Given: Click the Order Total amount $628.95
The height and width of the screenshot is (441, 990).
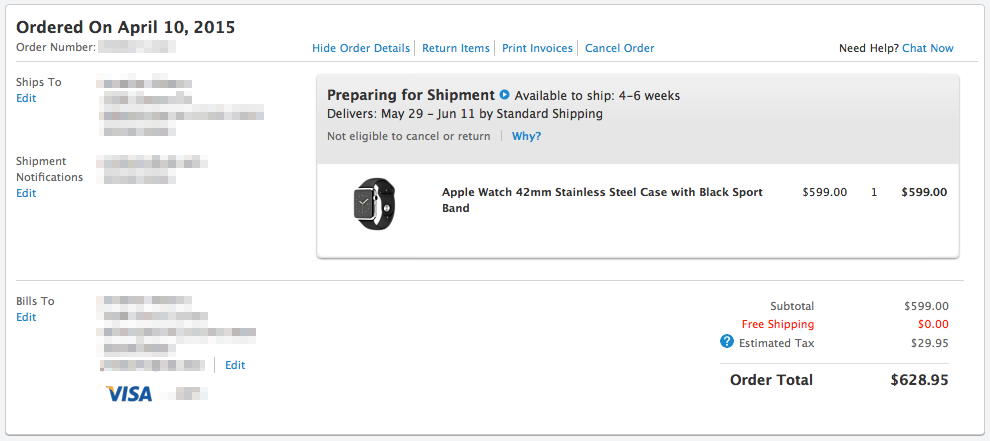Looking at the screenshot, I should pyautogui.click(x=919, y=380).
